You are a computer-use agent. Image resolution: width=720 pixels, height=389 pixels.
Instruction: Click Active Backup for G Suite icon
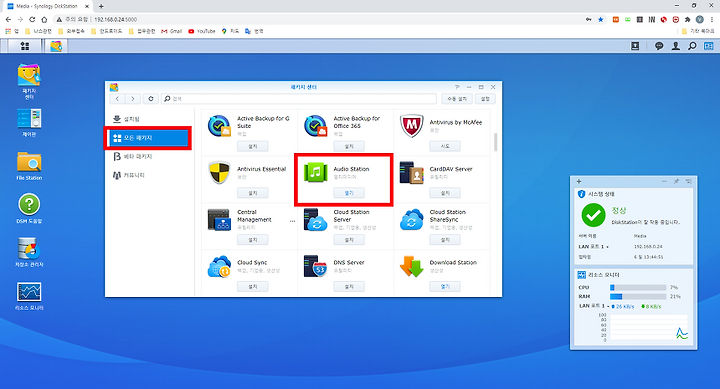219,126
